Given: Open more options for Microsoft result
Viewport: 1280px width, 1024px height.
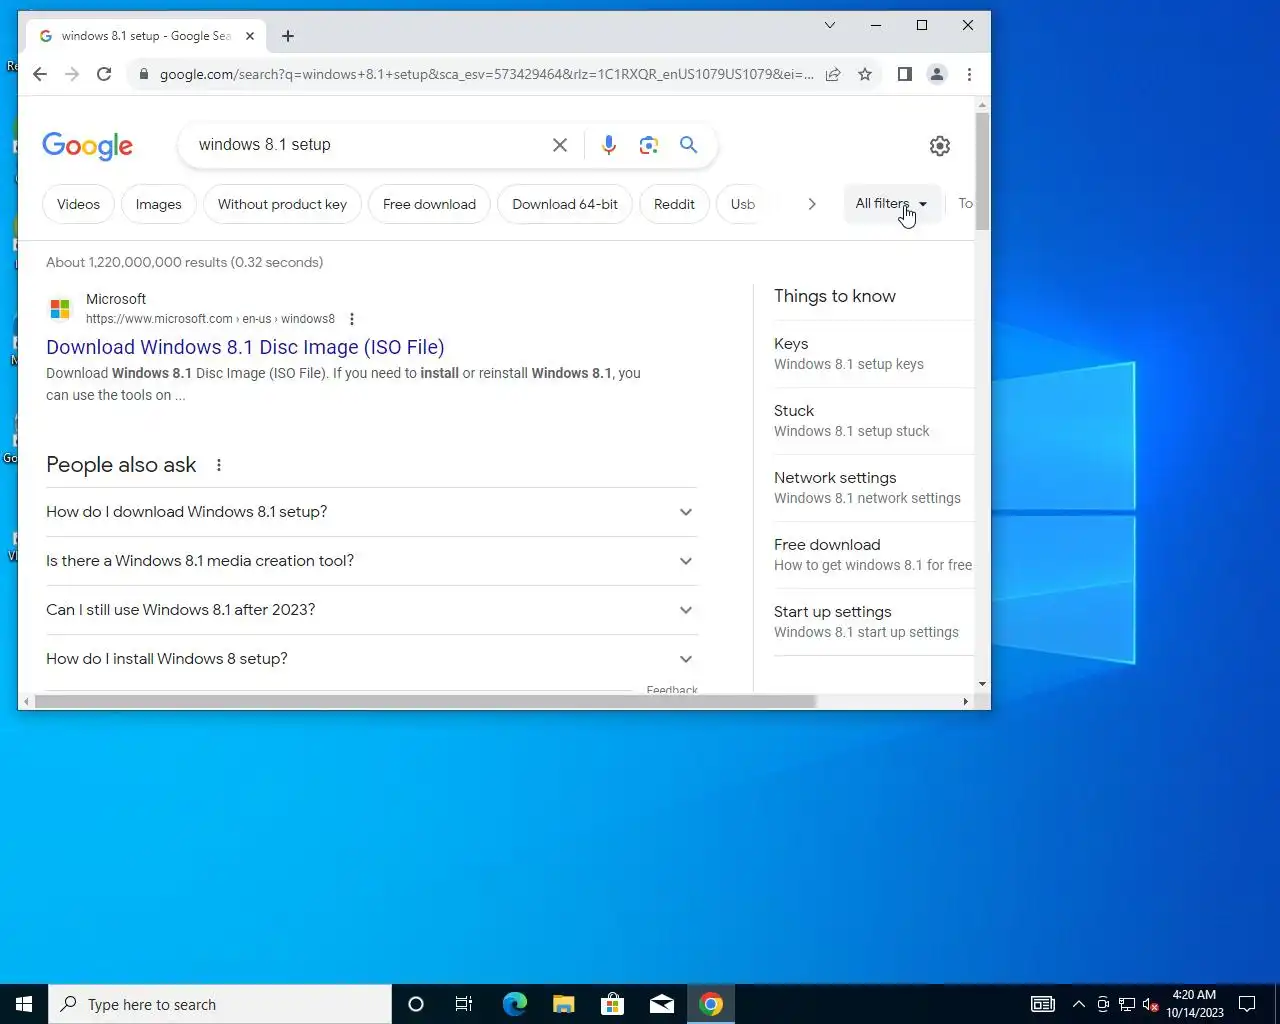Looking at the screenshot, I should pyautogui.click(x=351, y=319).
